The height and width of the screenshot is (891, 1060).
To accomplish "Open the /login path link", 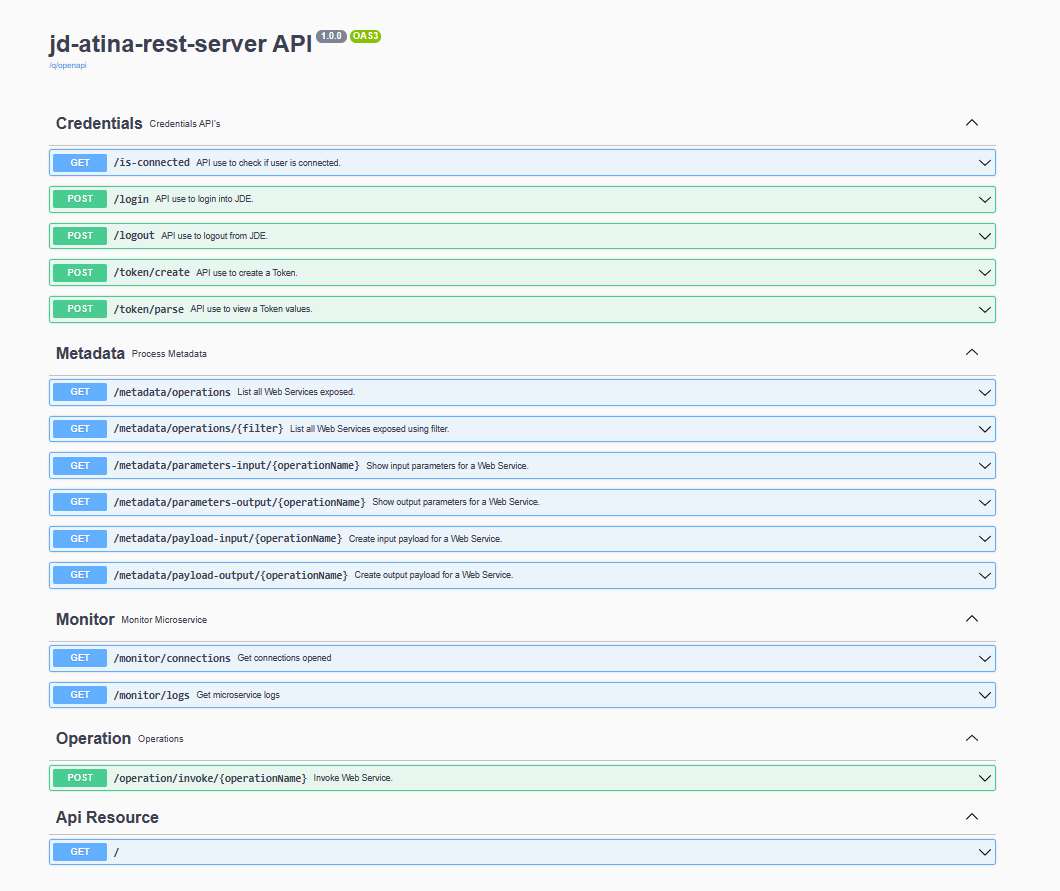I will (x=131, y=199).
